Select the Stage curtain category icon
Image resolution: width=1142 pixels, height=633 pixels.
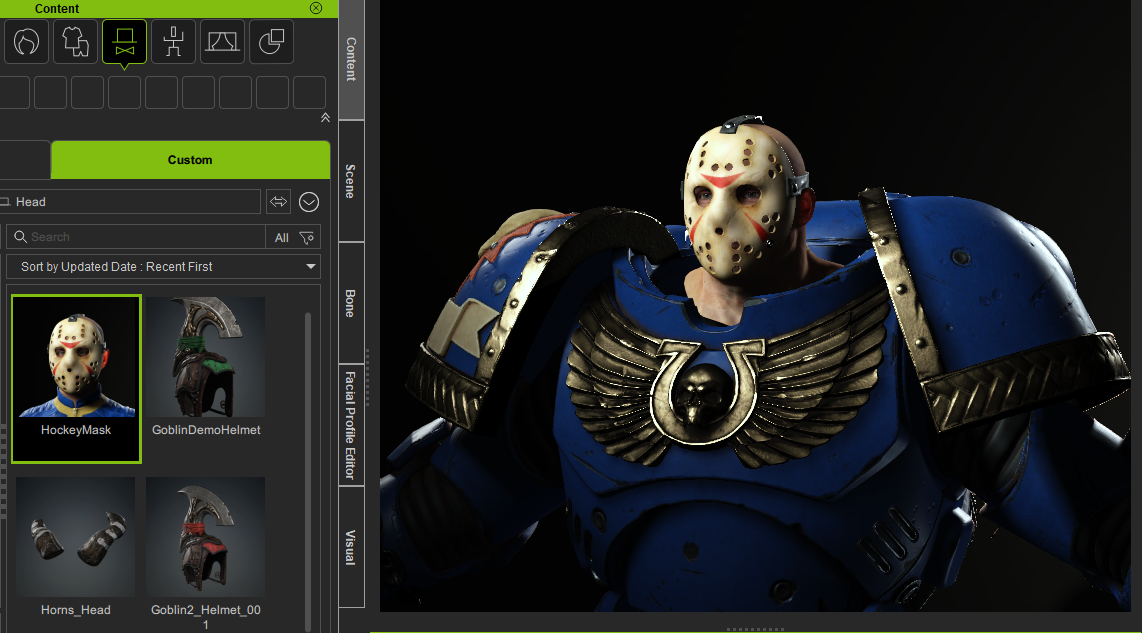pyautogui.click(x=222, y=42)
